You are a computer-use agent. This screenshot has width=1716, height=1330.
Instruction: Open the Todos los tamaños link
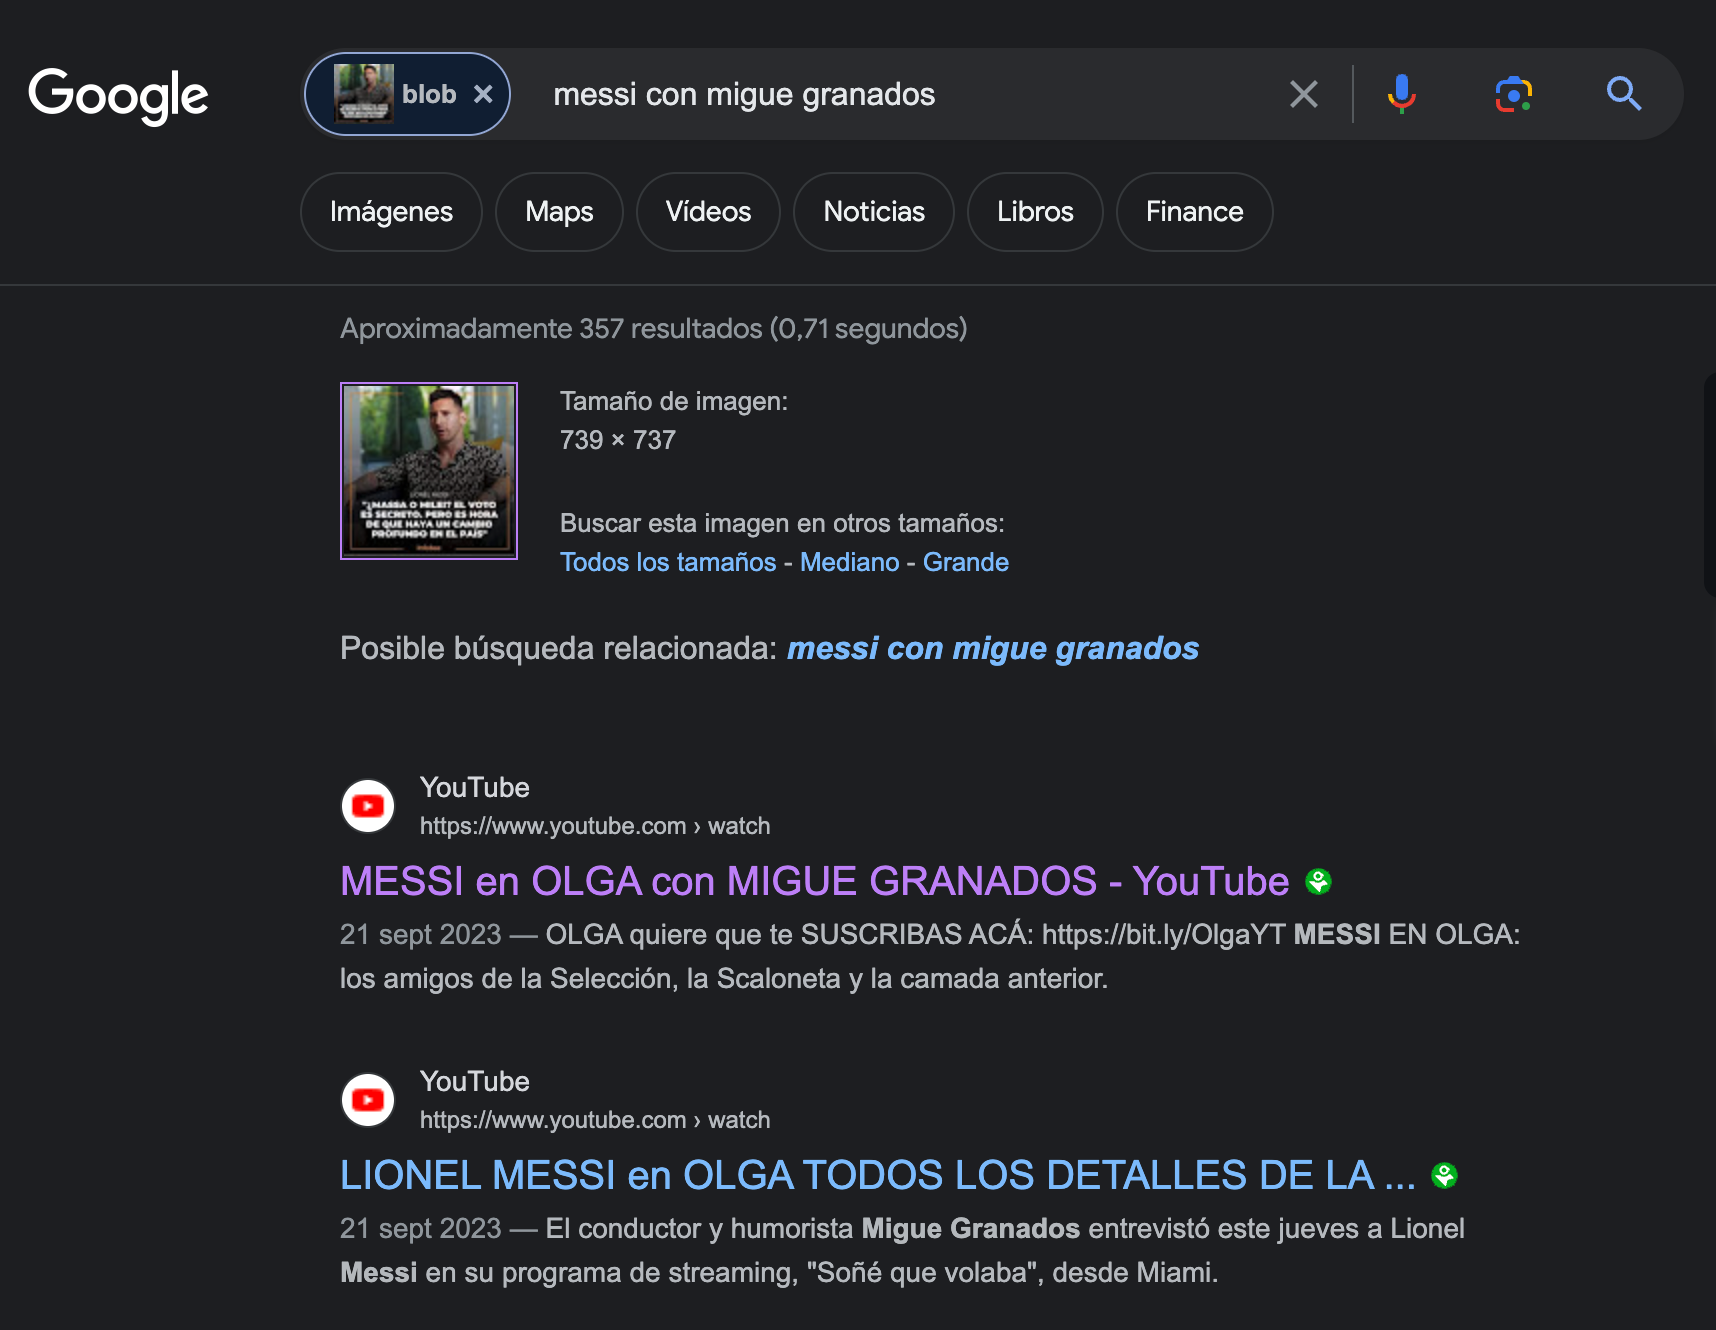(667, 562)
